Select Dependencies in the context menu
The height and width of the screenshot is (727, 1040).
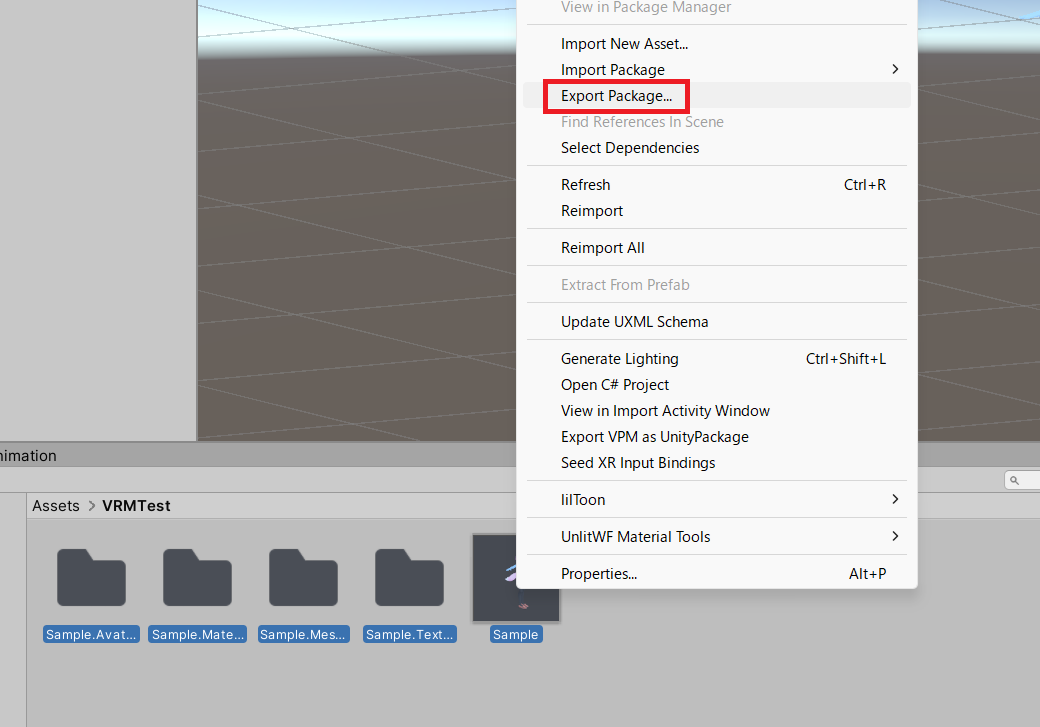pos(630,148)
